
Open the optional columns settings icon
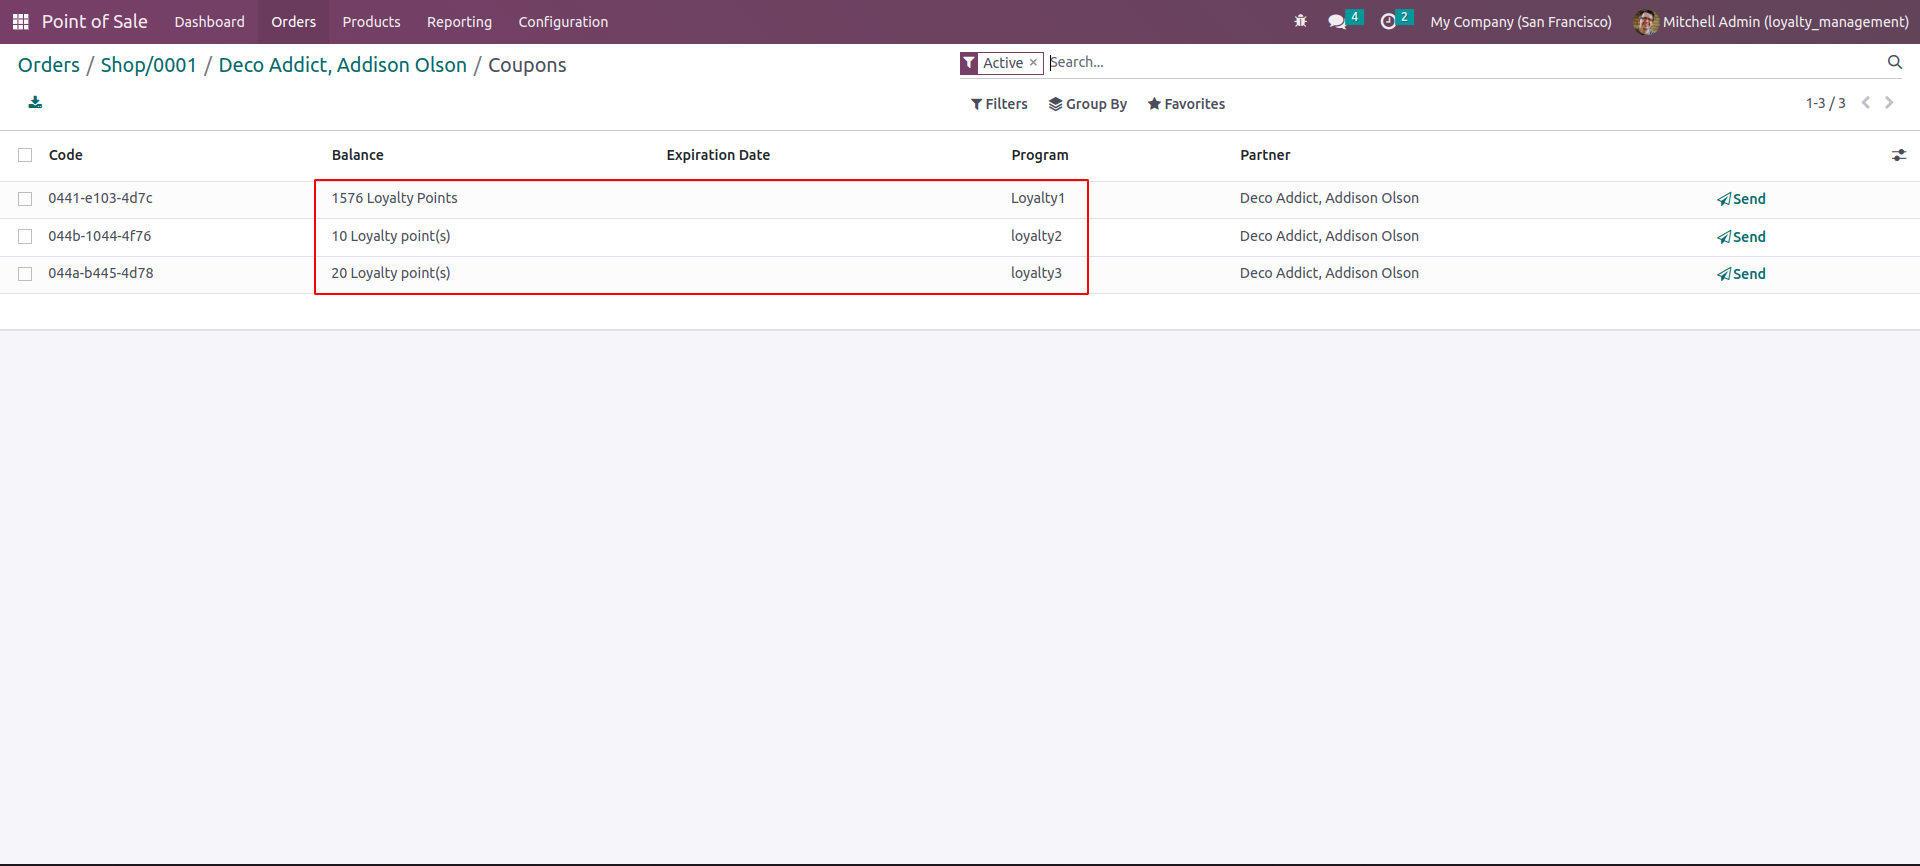coord(1898,155)
